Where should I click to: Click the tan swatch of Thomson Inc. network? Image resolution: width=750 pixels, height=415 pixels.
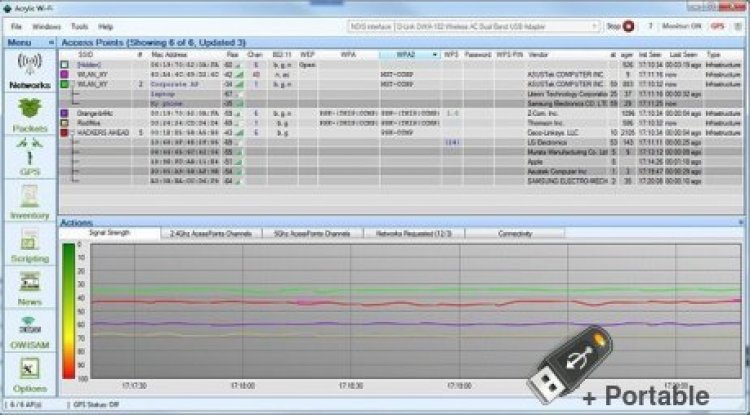click(x=65, y=123)
